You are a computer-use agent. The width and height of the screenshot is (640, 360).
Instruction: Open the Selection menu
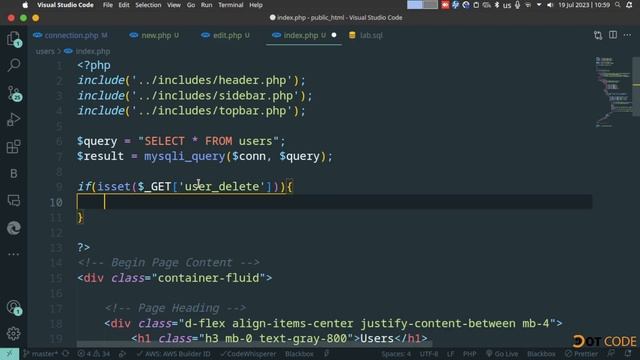pyautogui.click(x=148, y=5)
